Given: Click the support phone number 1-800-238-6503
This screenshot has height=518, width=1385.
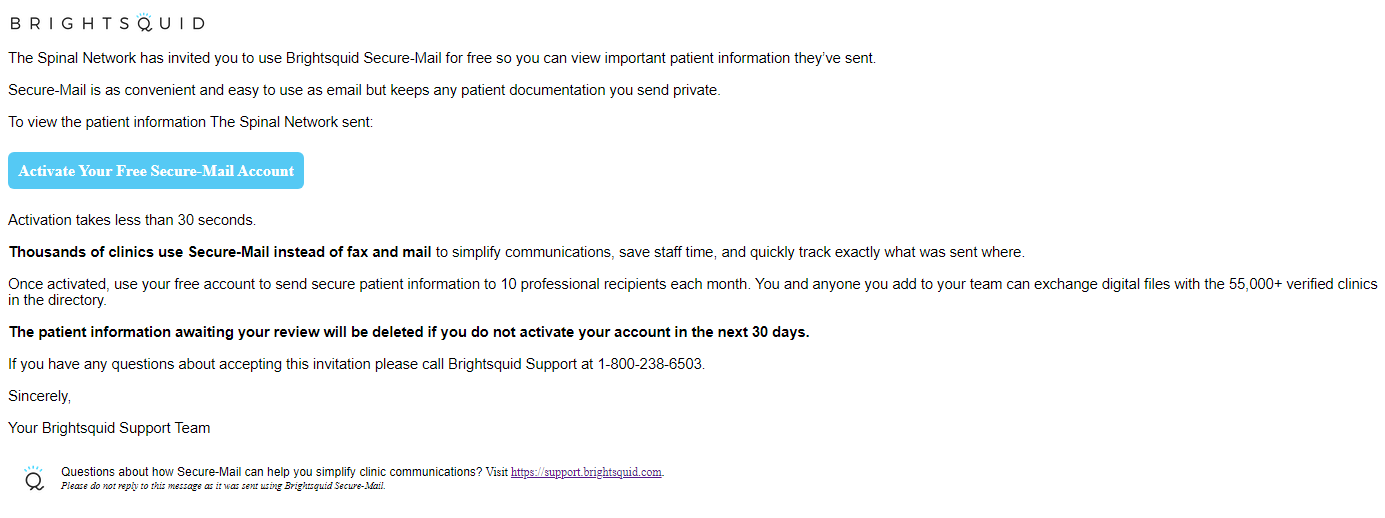Looking at the screenshot, I should pos(650,364).
